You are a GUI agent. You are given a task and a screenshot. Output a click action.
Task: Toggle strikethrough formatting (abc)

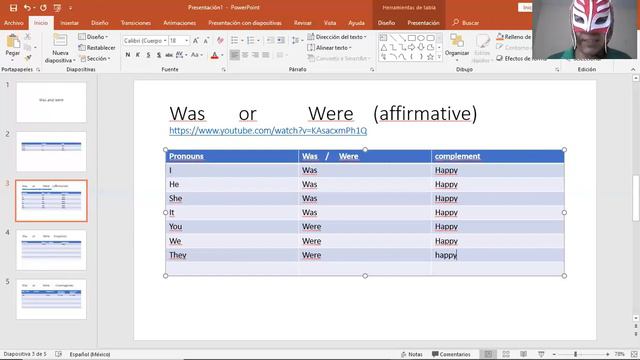[x=169, y=55]
